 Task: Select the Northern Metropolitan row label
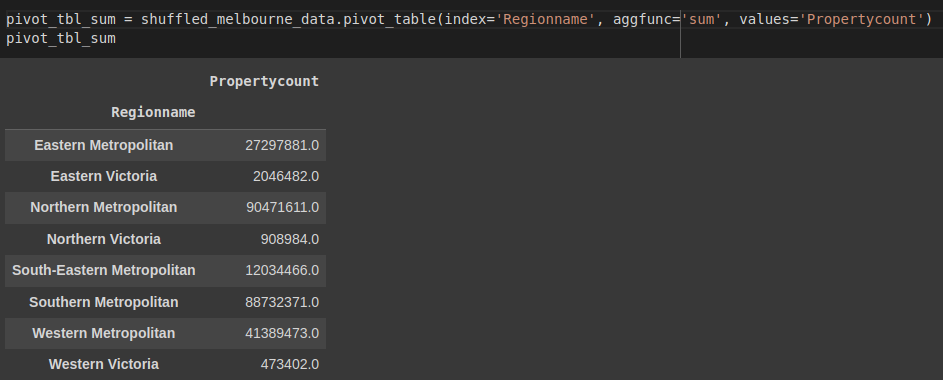coord(103,207)
